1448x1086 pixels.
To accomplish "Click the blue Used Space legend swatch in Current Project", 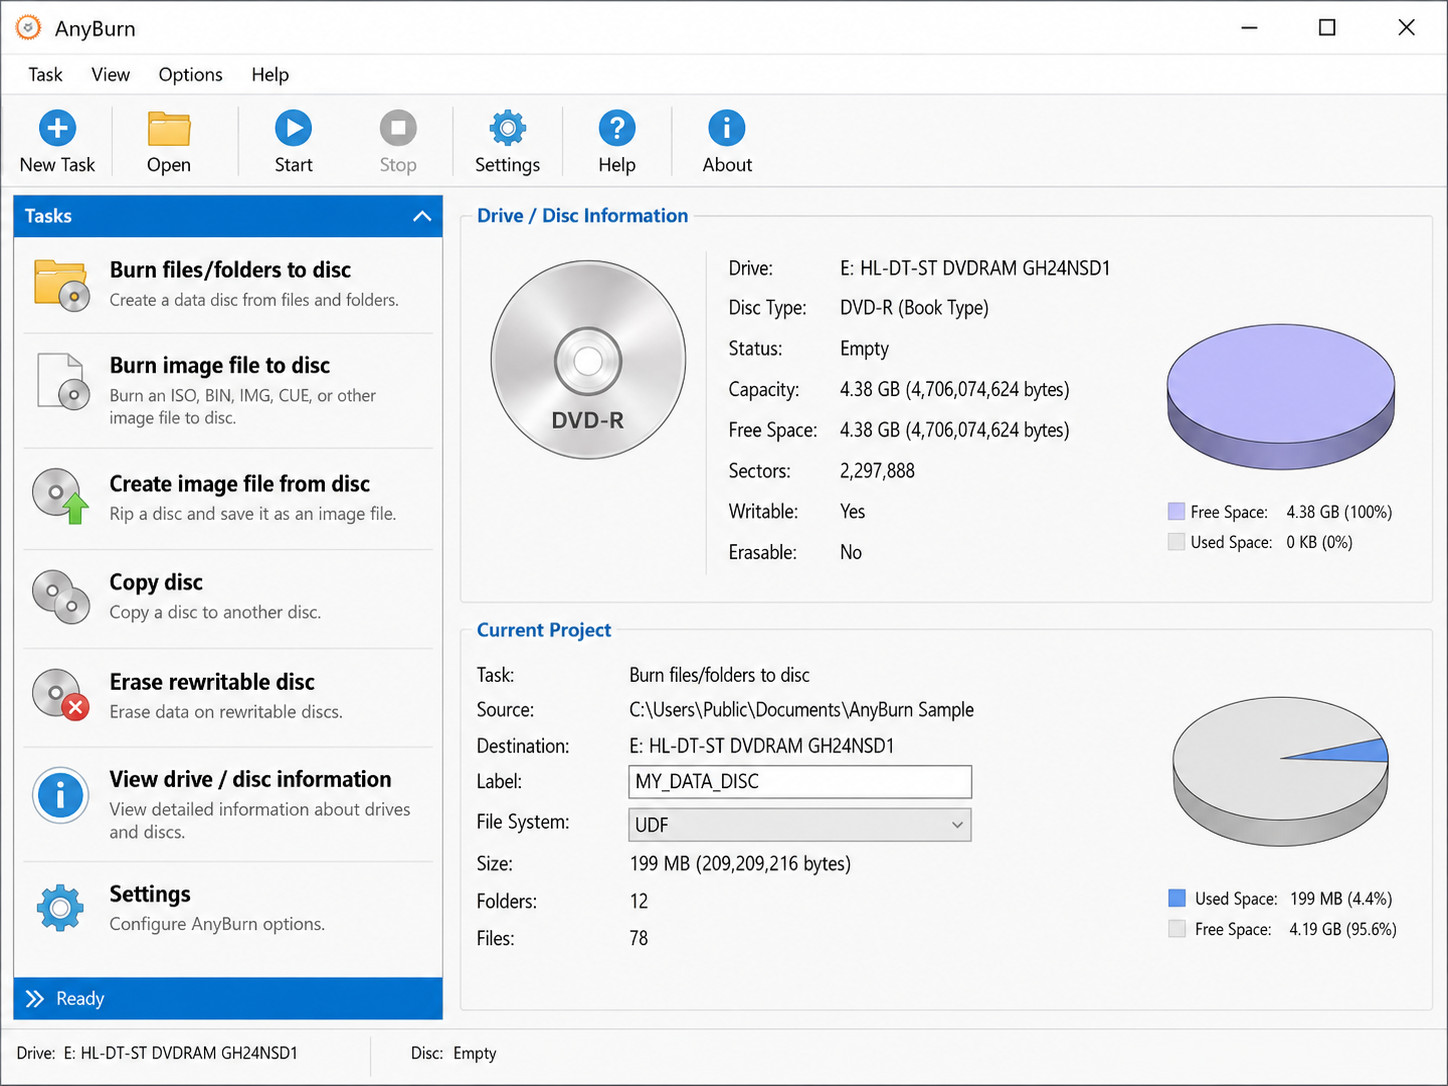I will click(1177, 898).
